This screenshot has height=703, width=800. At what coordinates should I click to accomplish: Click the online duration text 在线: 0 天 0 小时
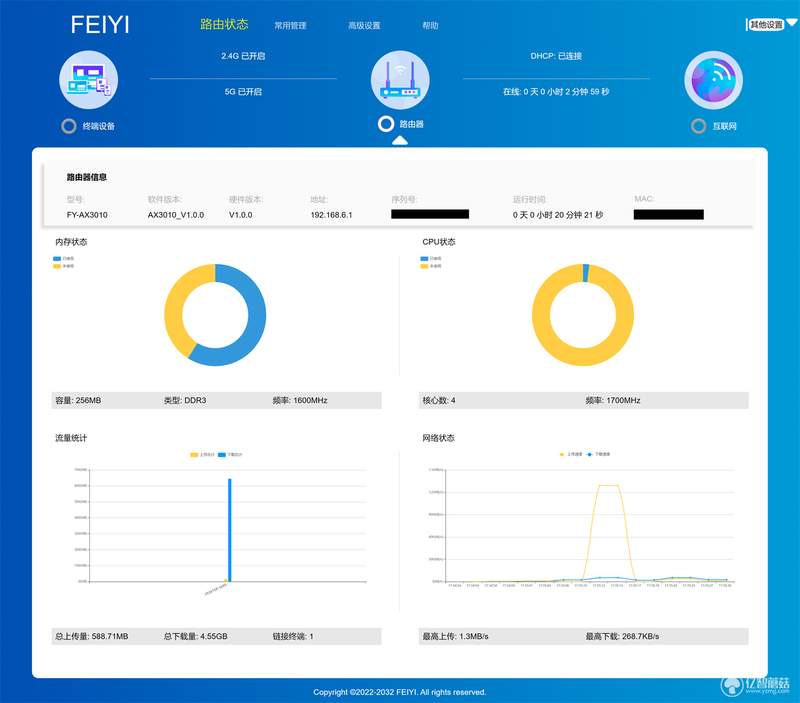556,92
